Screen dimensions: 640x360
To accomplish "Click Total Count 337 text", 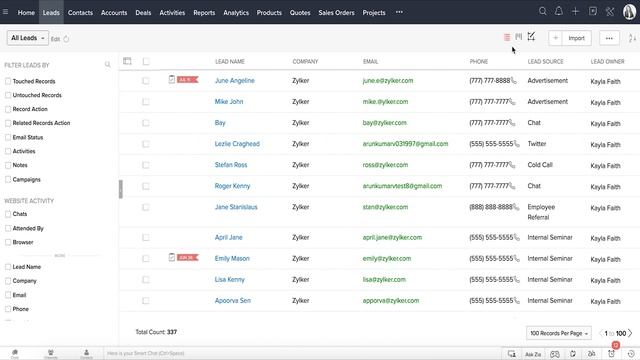I will pyautogui.click(x=156, y=332).
